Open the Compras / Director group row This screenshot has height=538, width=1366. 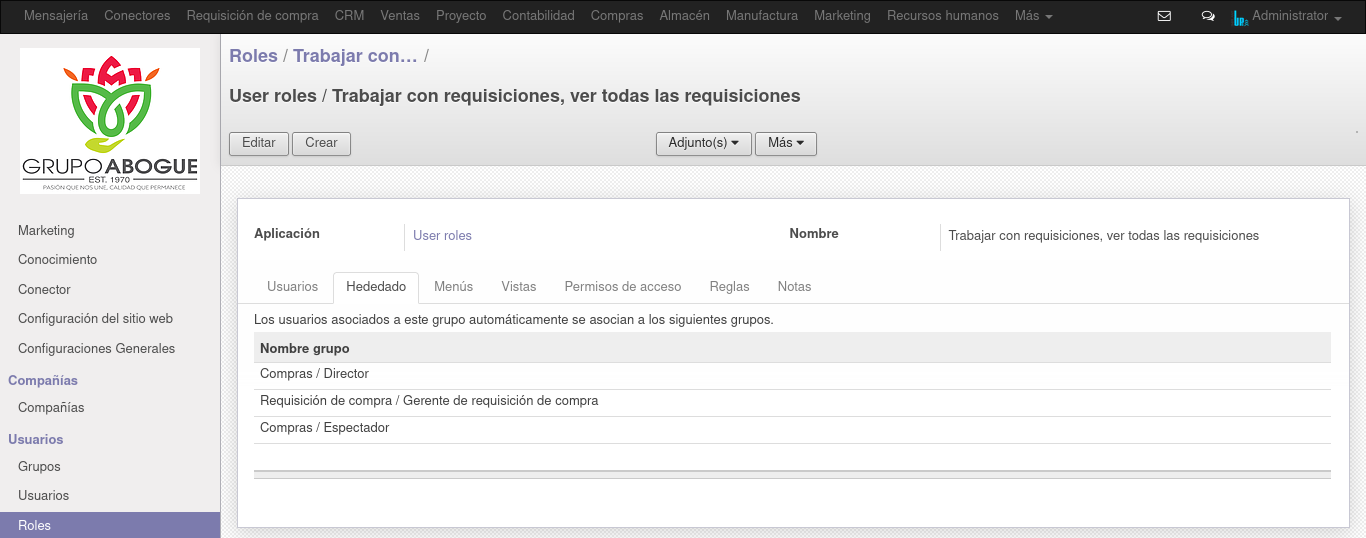point(792,374)
